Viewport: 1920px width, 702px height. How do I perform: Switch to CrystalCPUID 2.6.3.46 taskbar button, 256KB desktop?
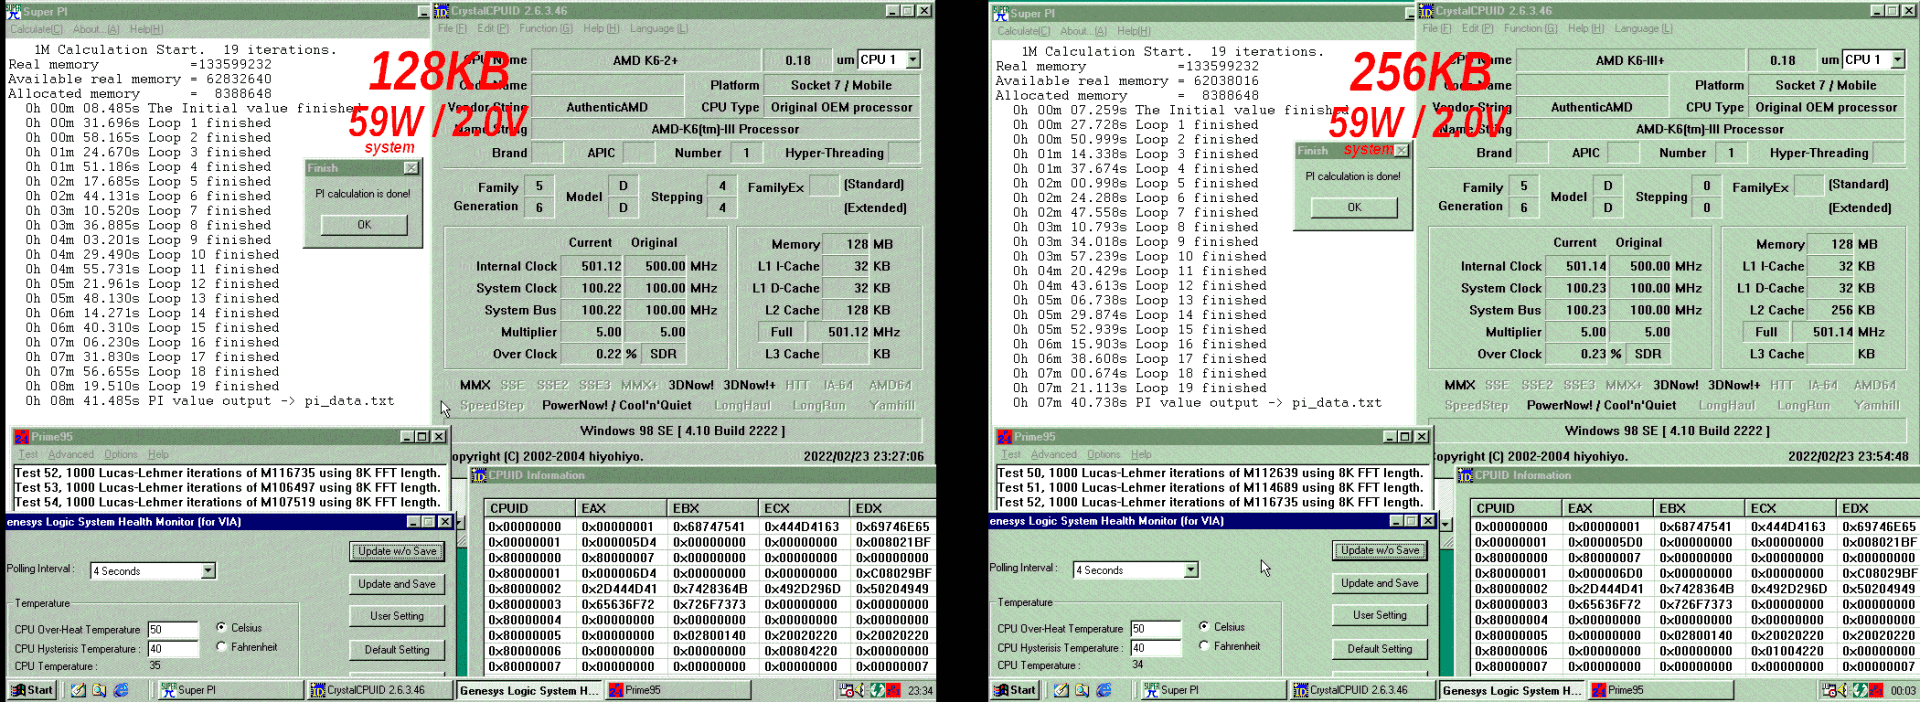[1362, 690]
